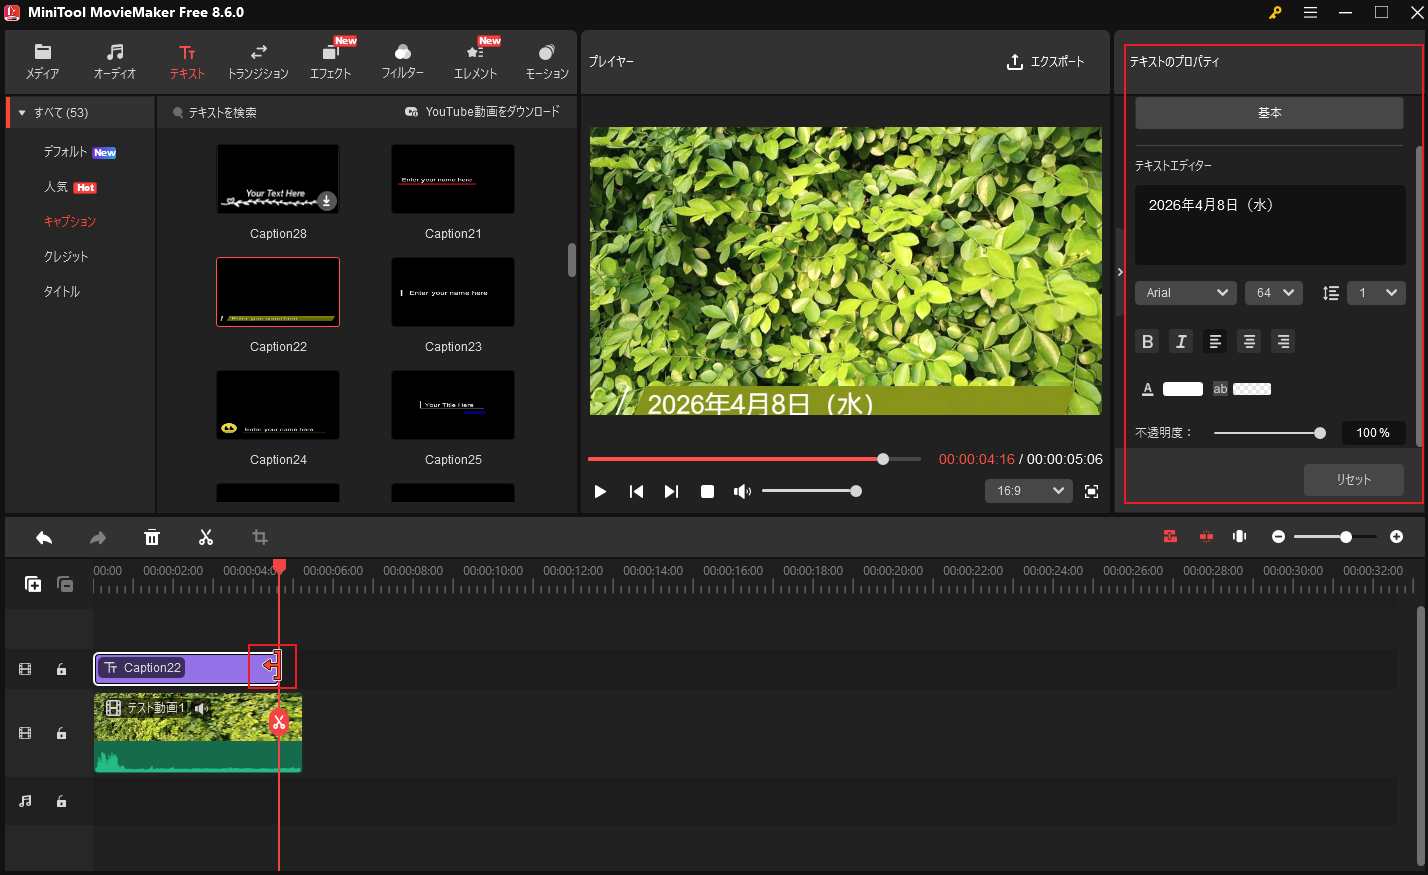Open the font size 64 dropdown
The height and width of the screenshot is (875, 1428).
pyautogui.click(x=1273, y=292)
